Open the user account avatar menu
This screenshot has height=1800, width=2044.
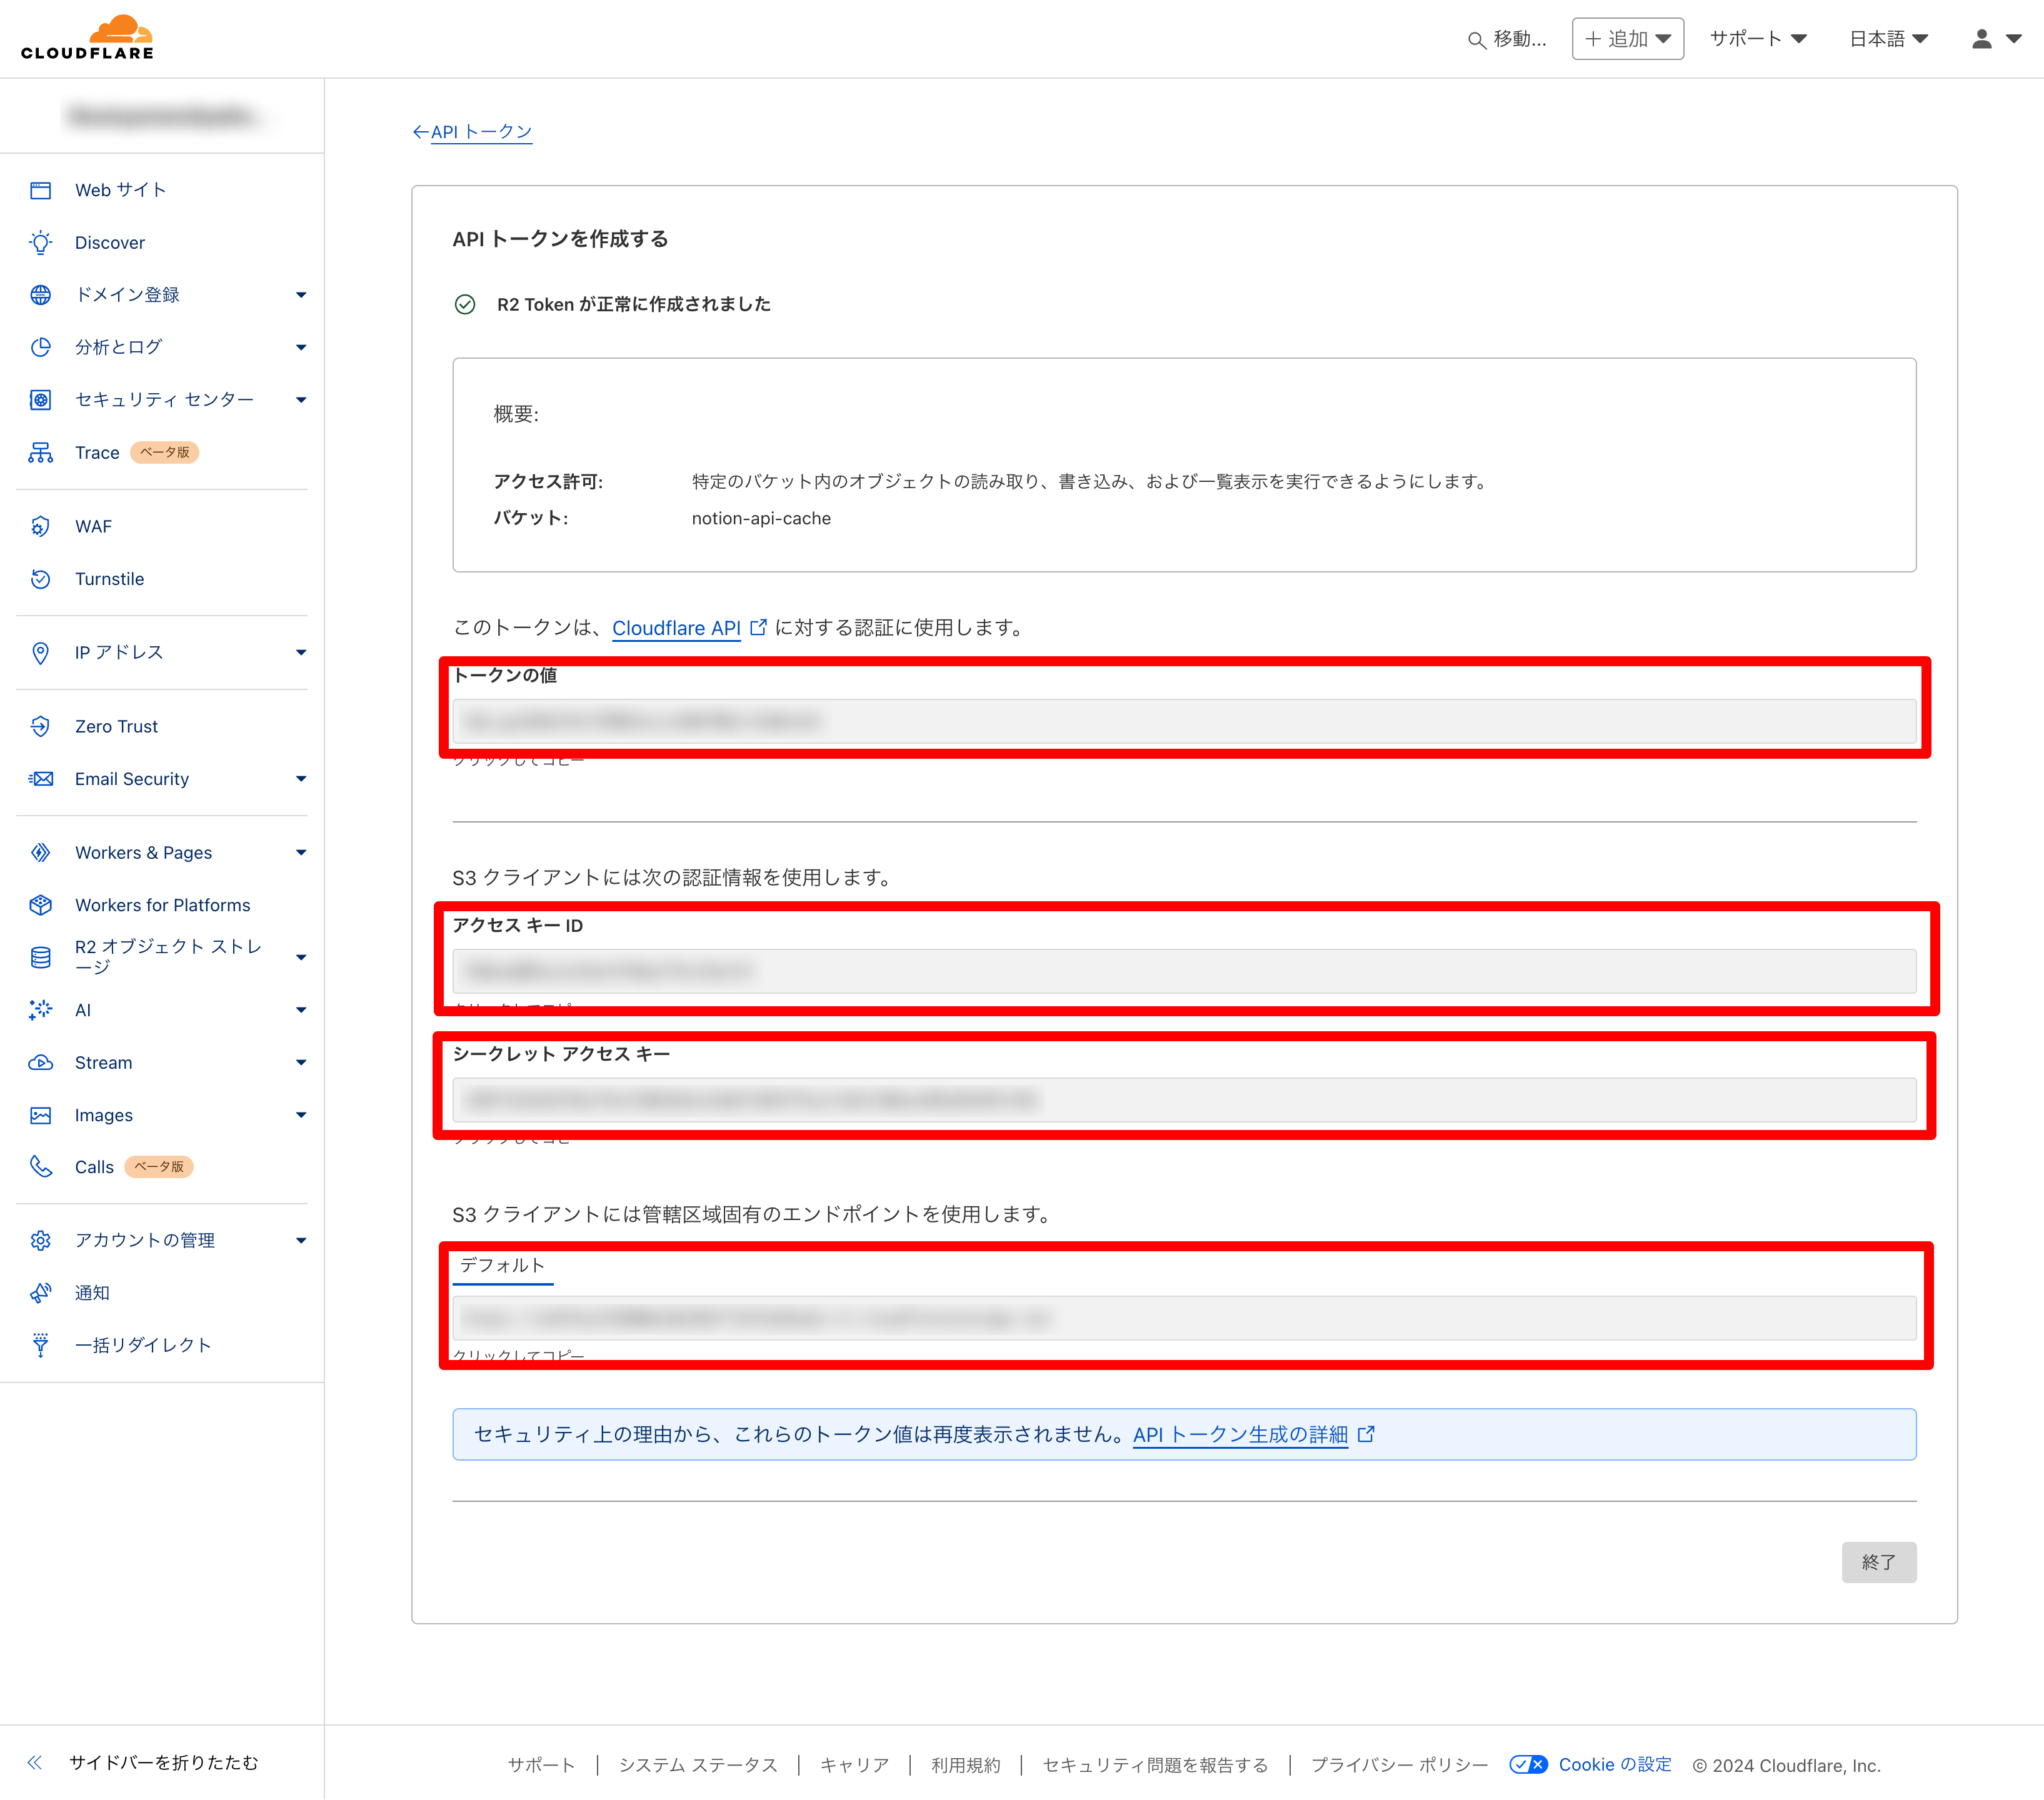(1996, 39)
